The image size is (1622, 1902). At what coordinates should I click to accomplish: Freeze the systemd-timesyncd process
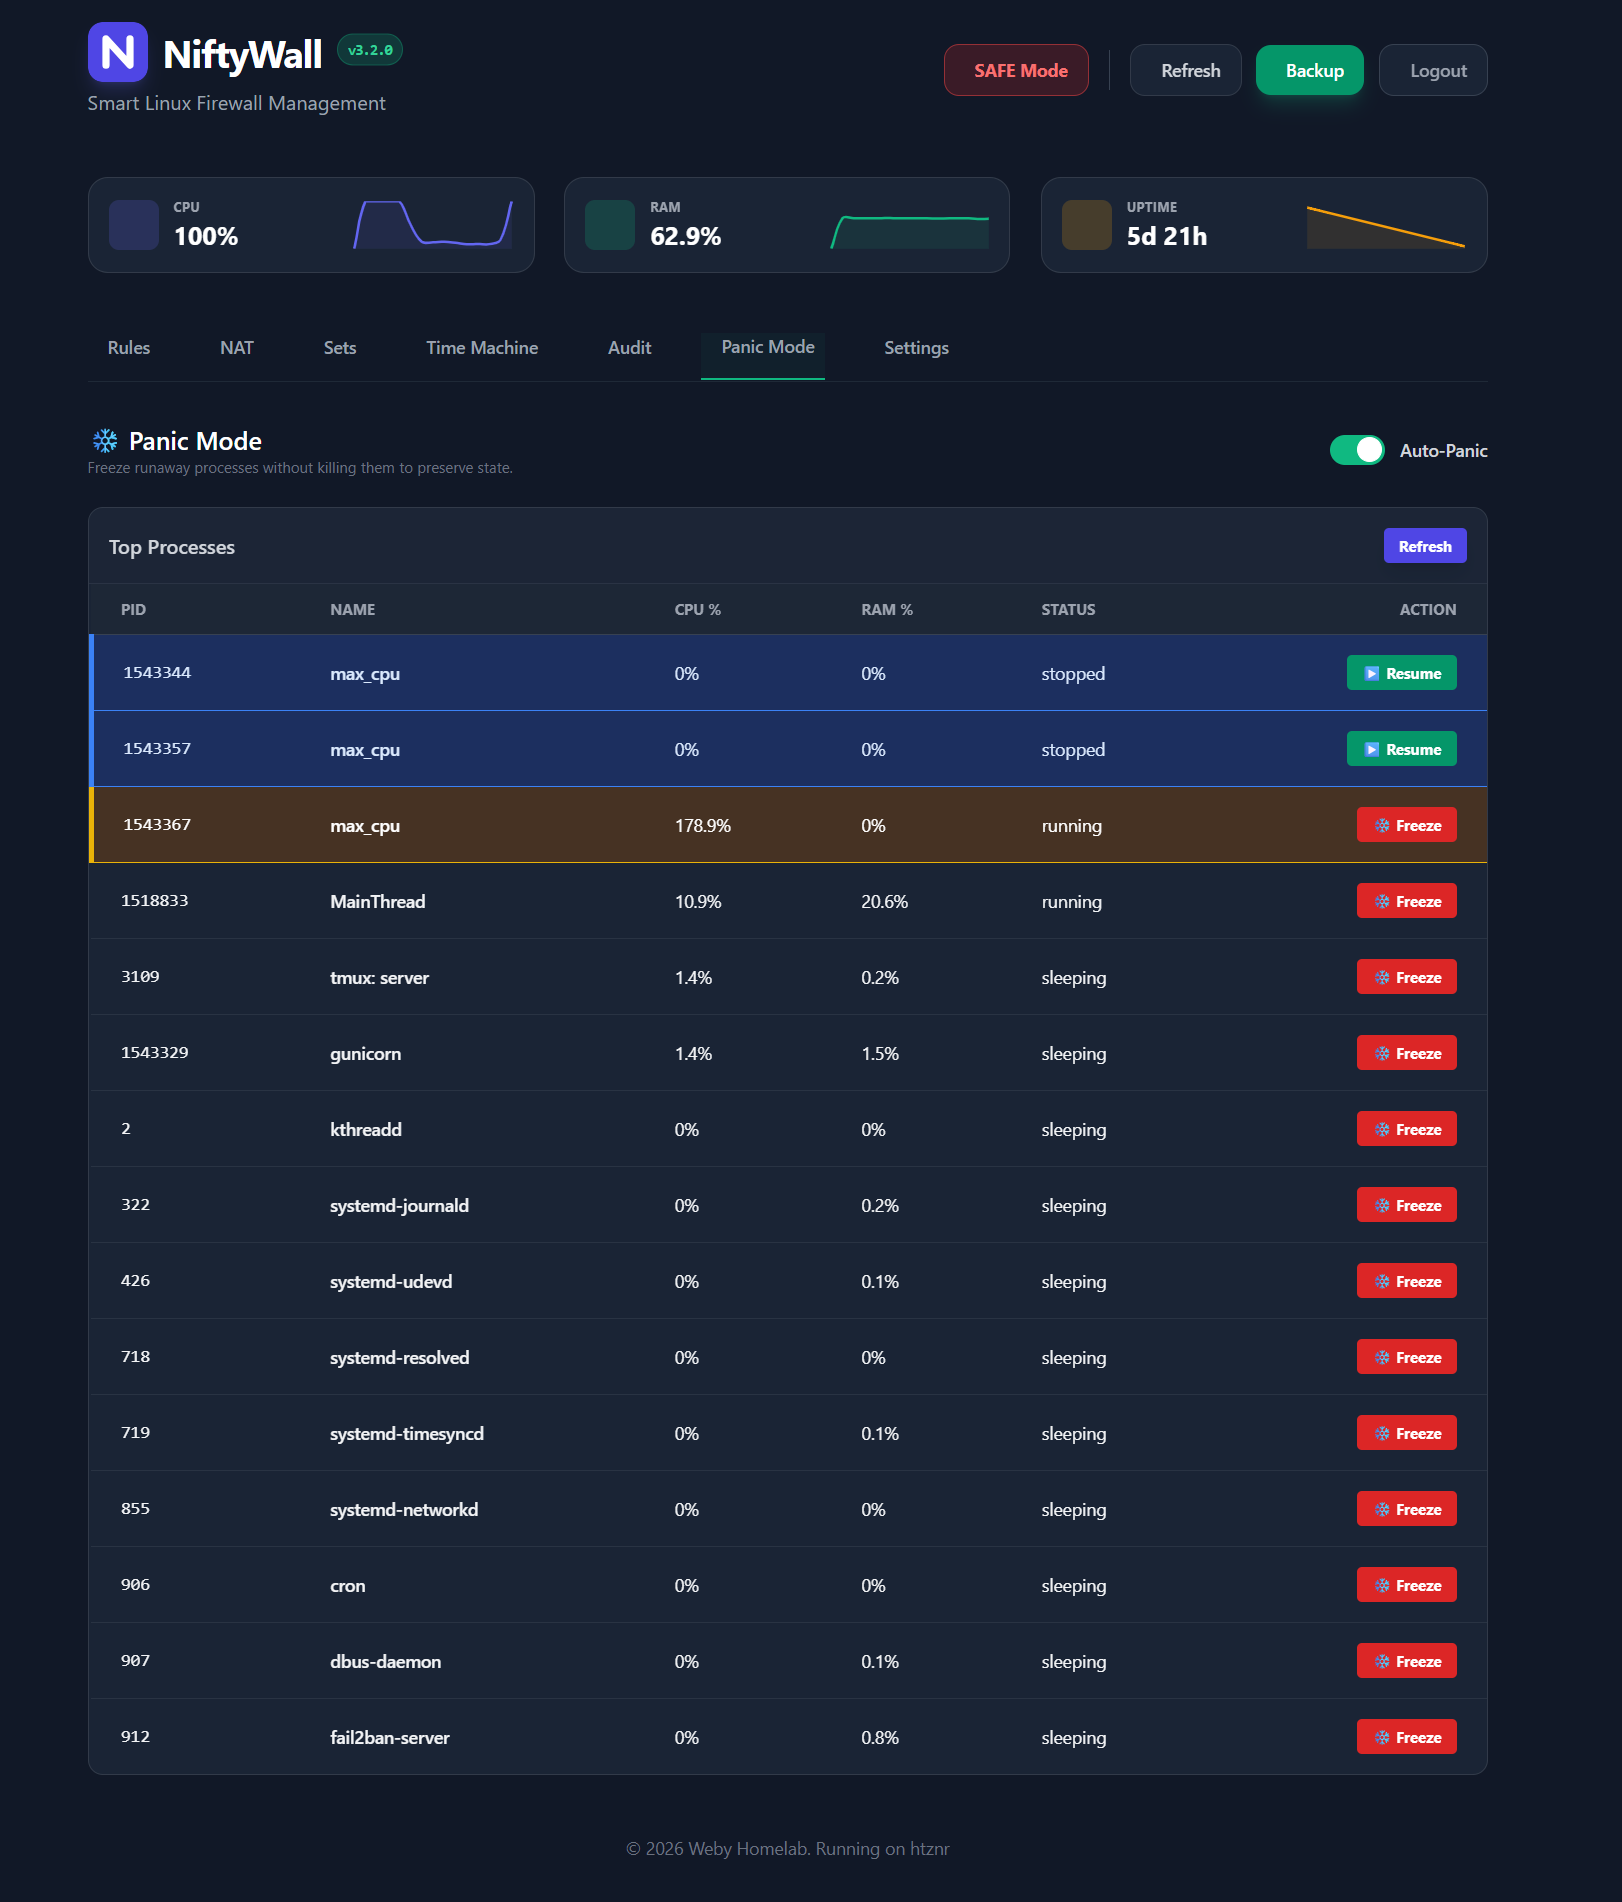click(x=1407, y=1433)
